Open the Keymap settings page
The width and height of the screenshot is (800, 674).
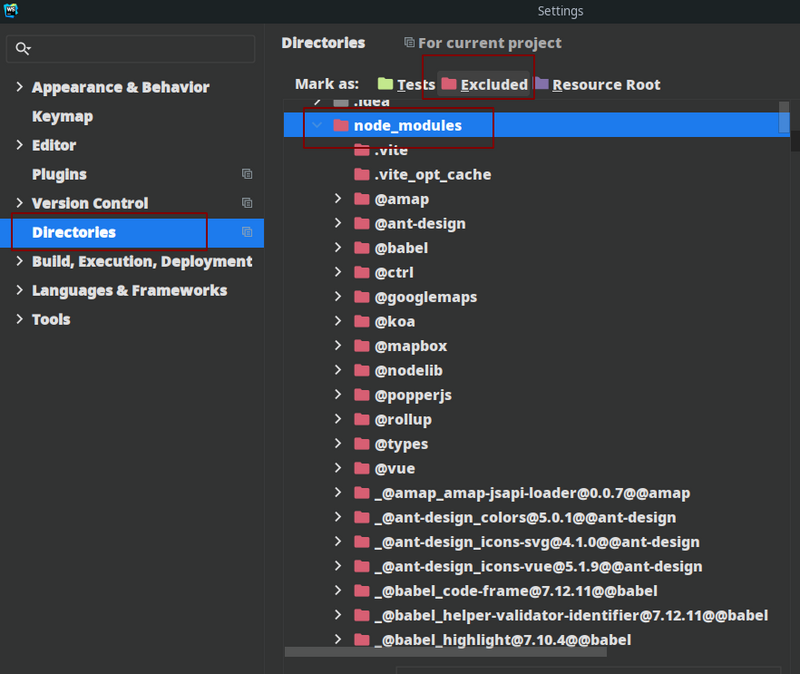[x=63, y=116]
